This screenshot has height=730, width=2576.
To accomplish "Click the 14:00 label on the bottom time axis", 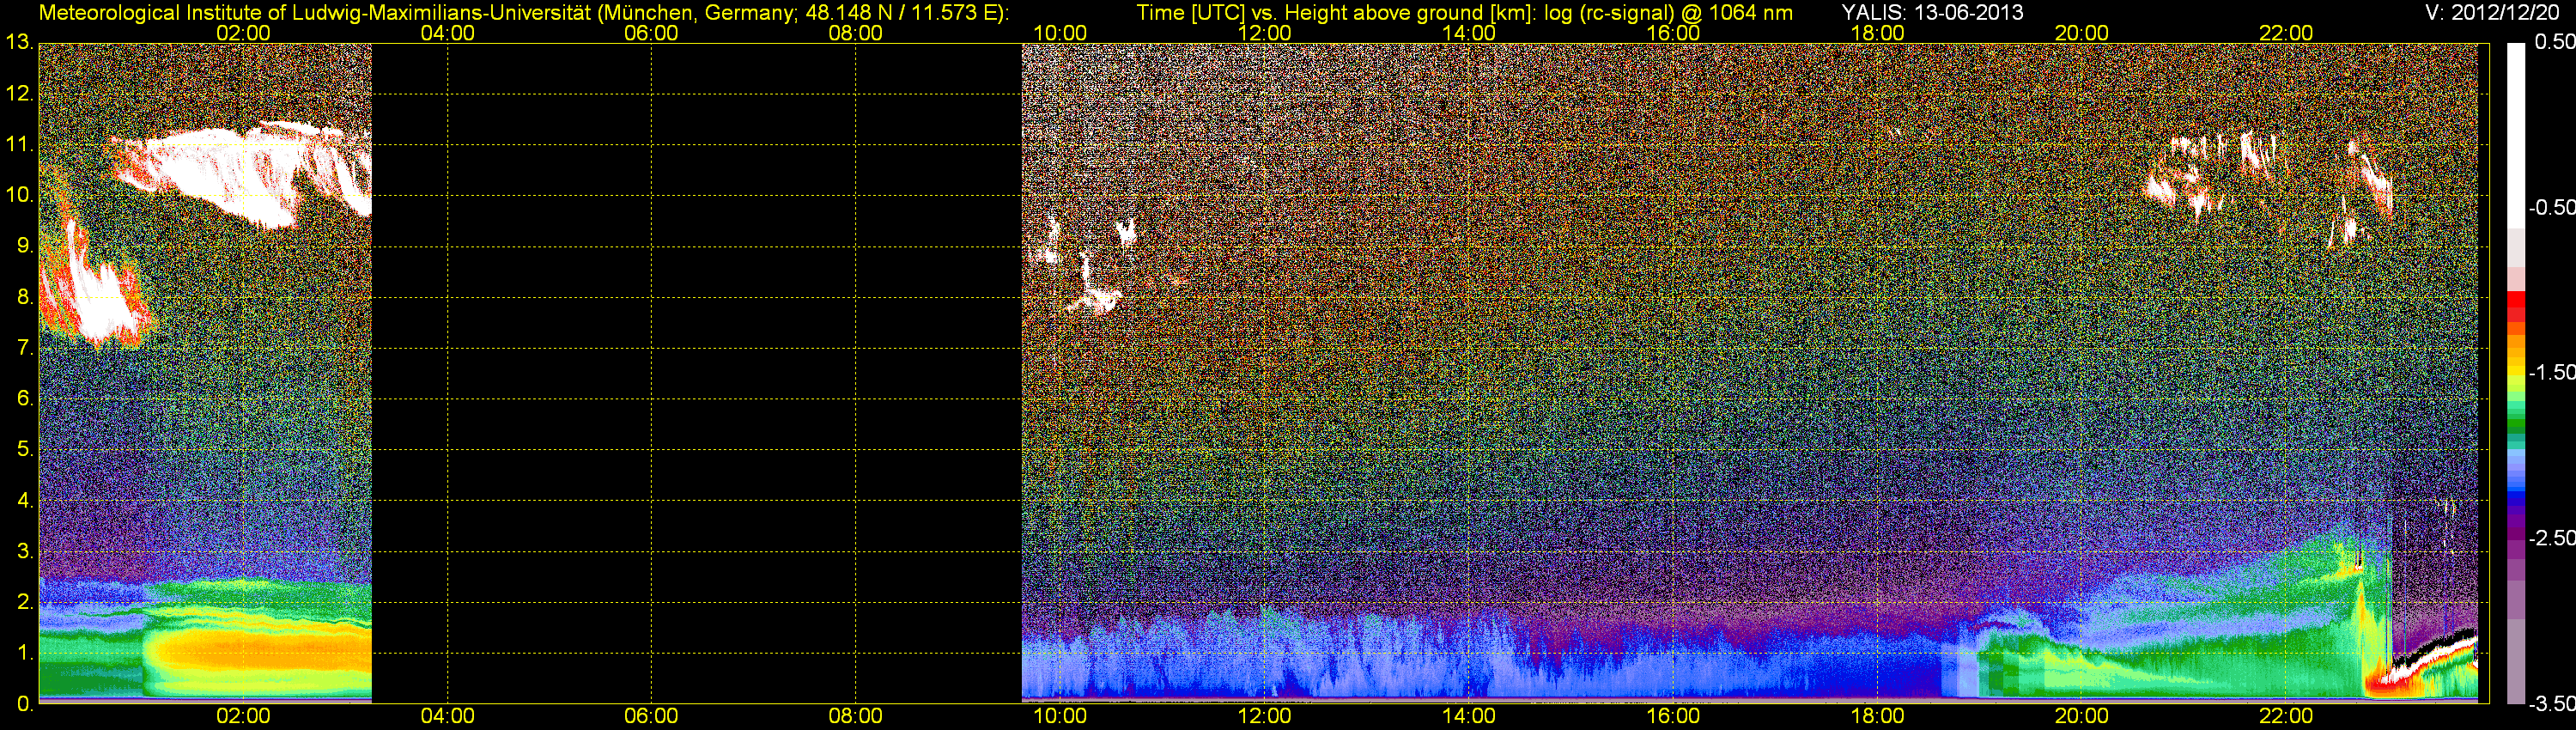I will (x=1469, y=716).
